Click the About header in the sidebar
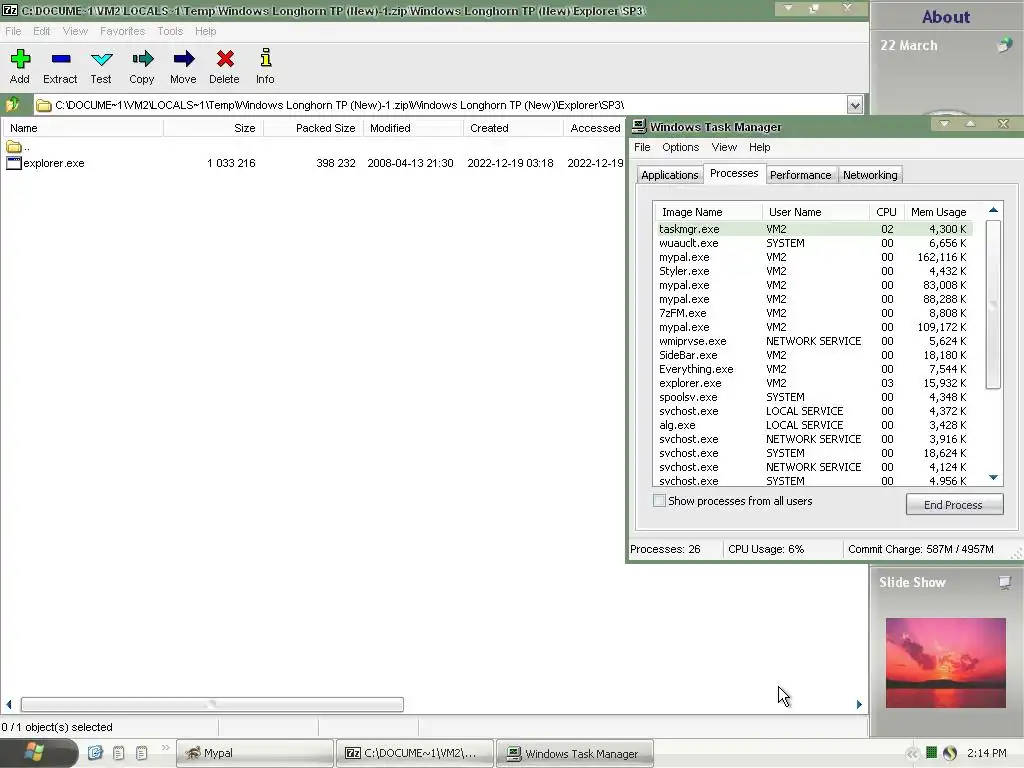Screen dimensions: 1024x768 click(945, 16)
